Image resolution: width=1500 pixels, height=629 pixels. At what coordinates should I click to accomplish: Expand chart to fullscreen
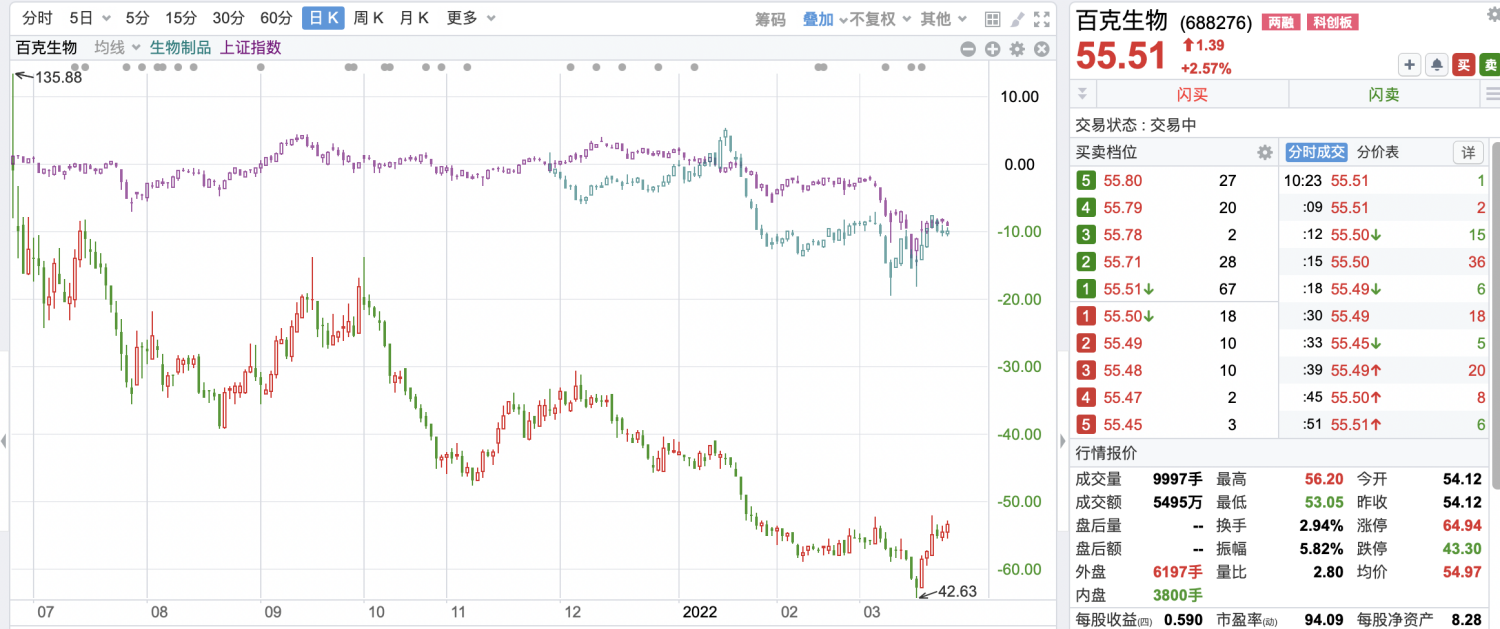pyautogui.click(x=1042, y=19)
